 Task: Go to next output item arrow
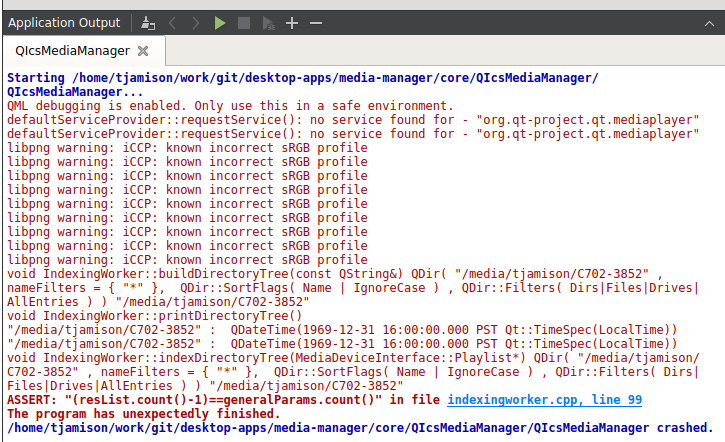(196, 23)
